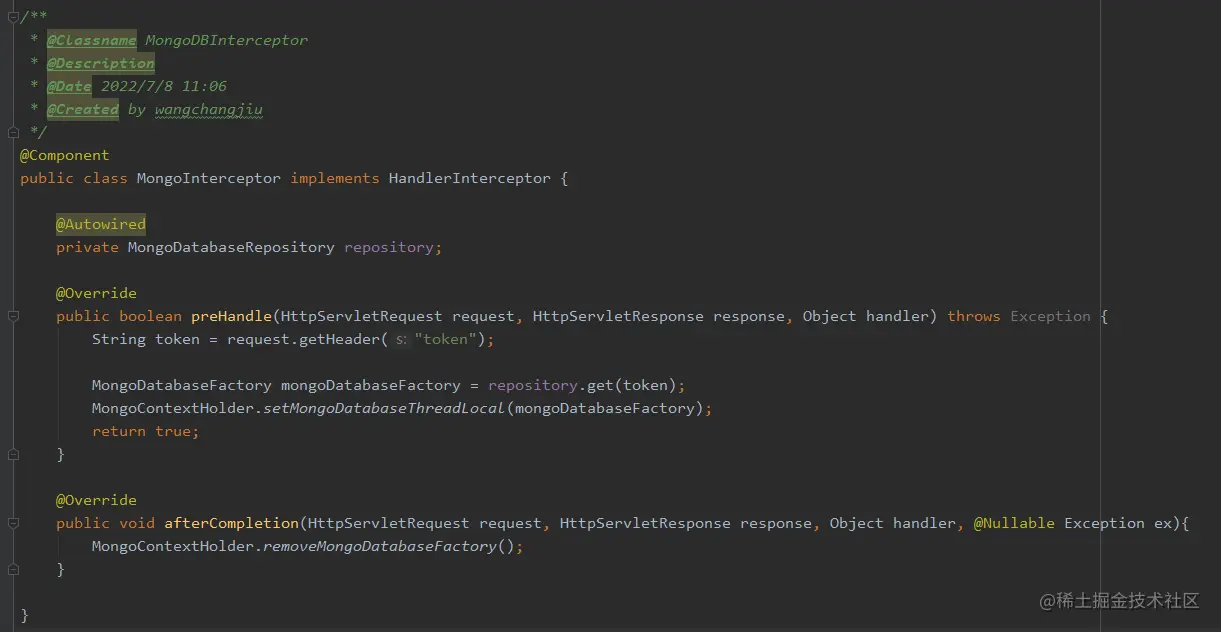Click the repository.get(token) call
1221x632 pixels.
click(583, 385)
